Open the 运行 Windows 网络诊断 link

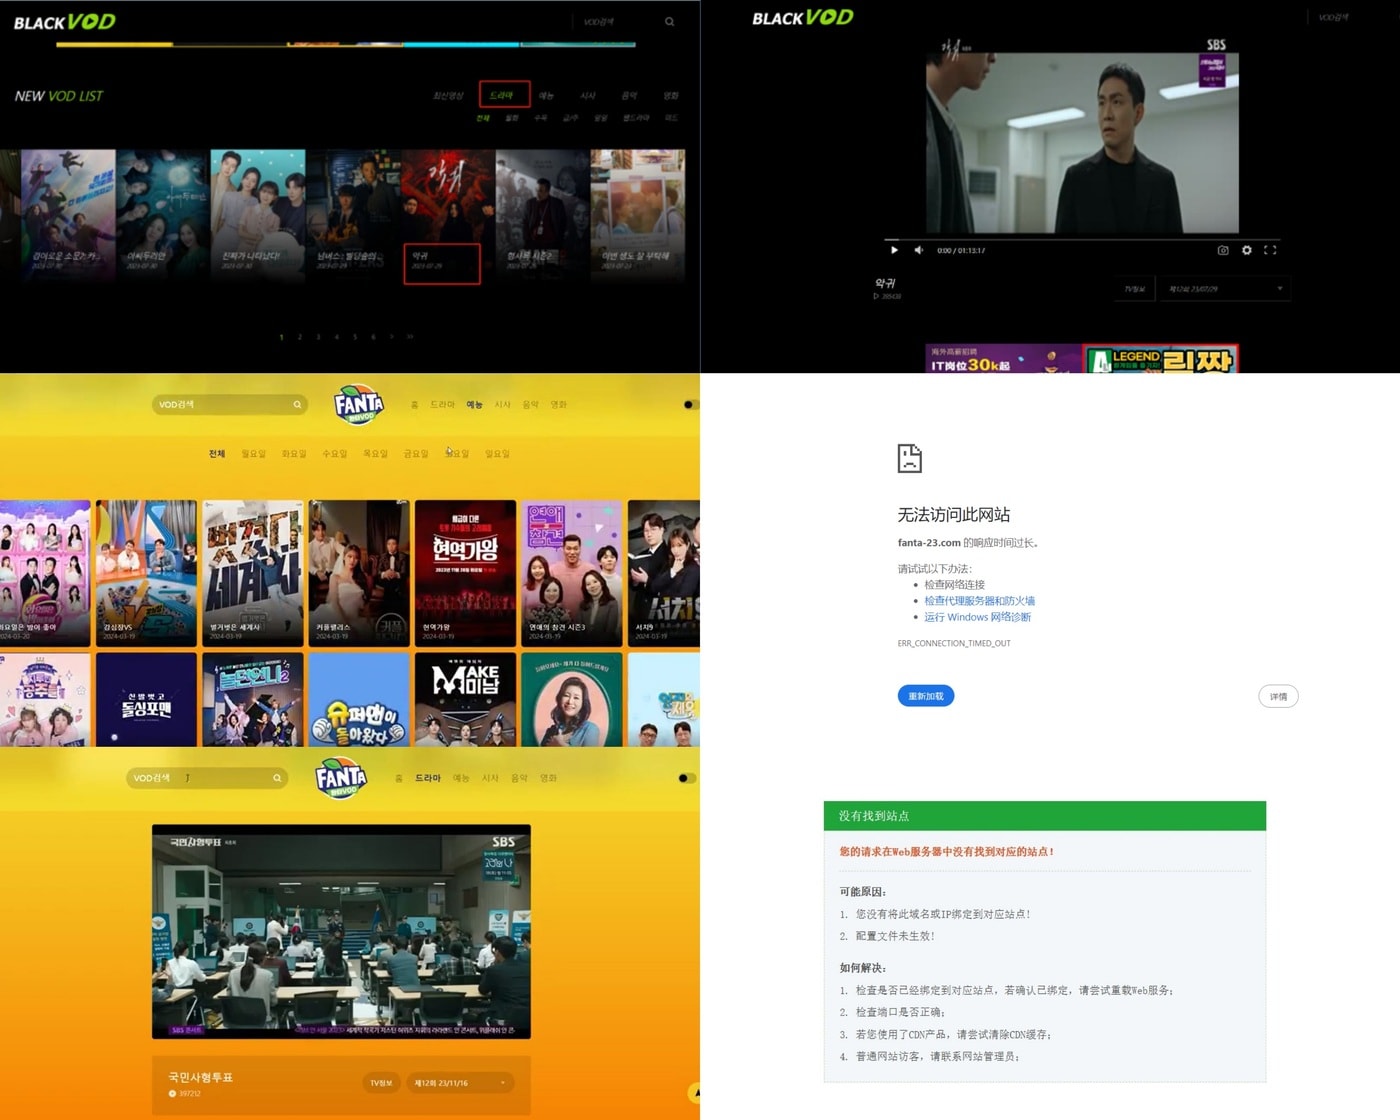click(976, 617)
